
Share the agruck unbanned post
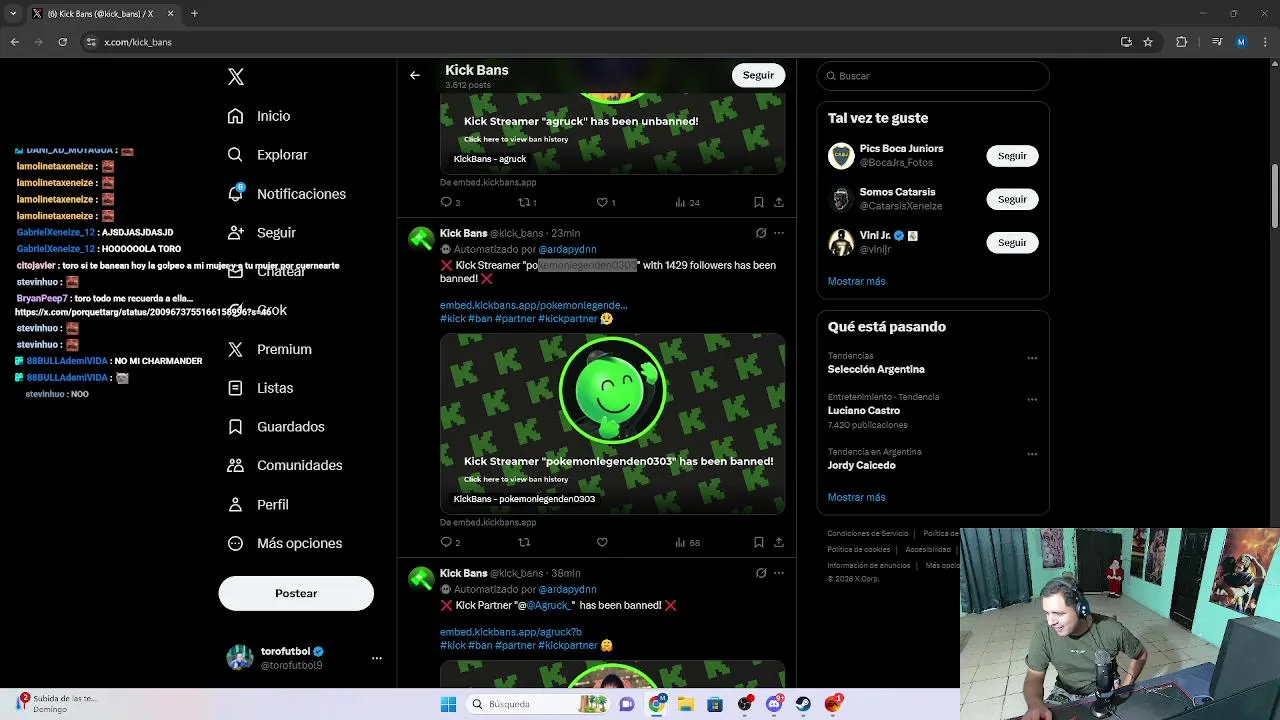coord(778,202)
